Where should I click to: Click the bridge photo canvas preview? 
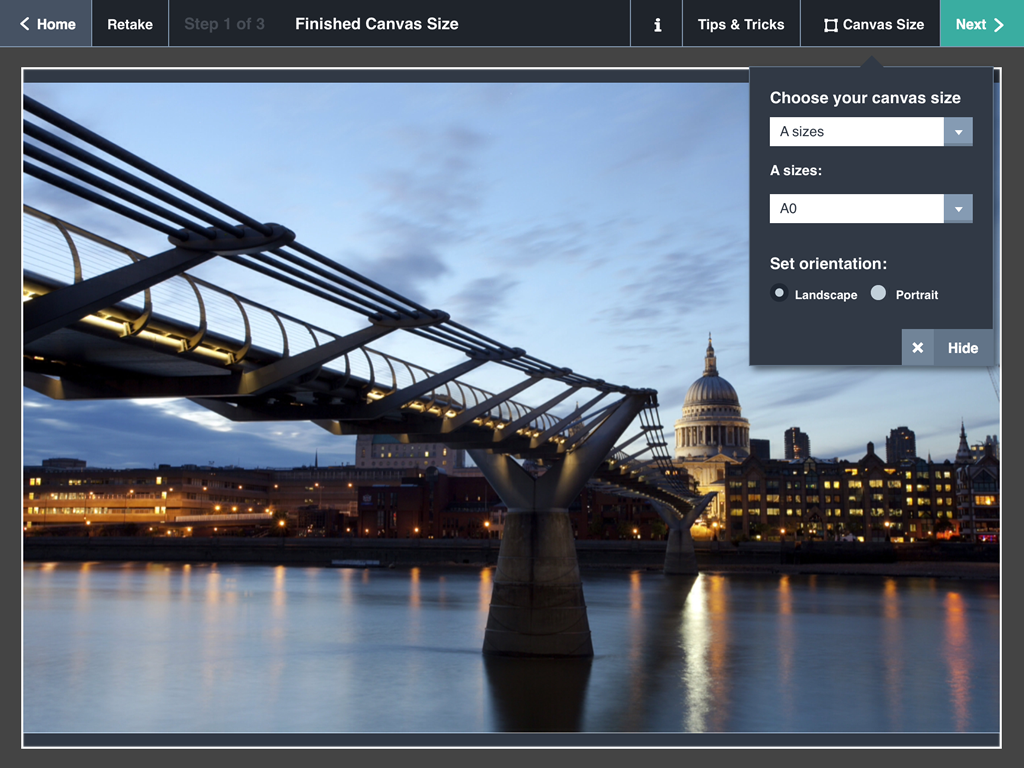coord(511,408)
